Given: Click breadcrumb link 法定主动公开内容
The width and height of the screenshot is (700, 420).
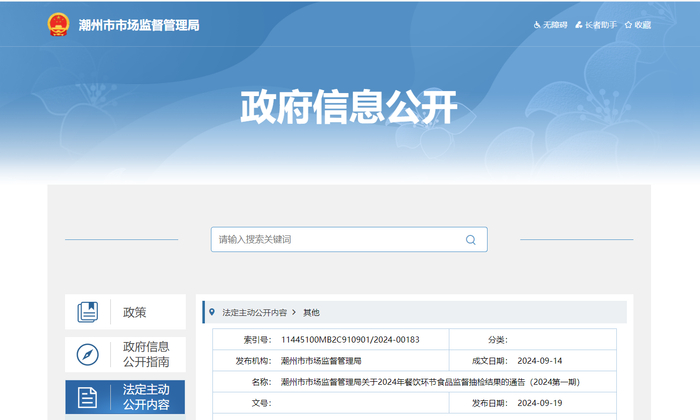Looking at the screenshot, I should pos(254,312).
